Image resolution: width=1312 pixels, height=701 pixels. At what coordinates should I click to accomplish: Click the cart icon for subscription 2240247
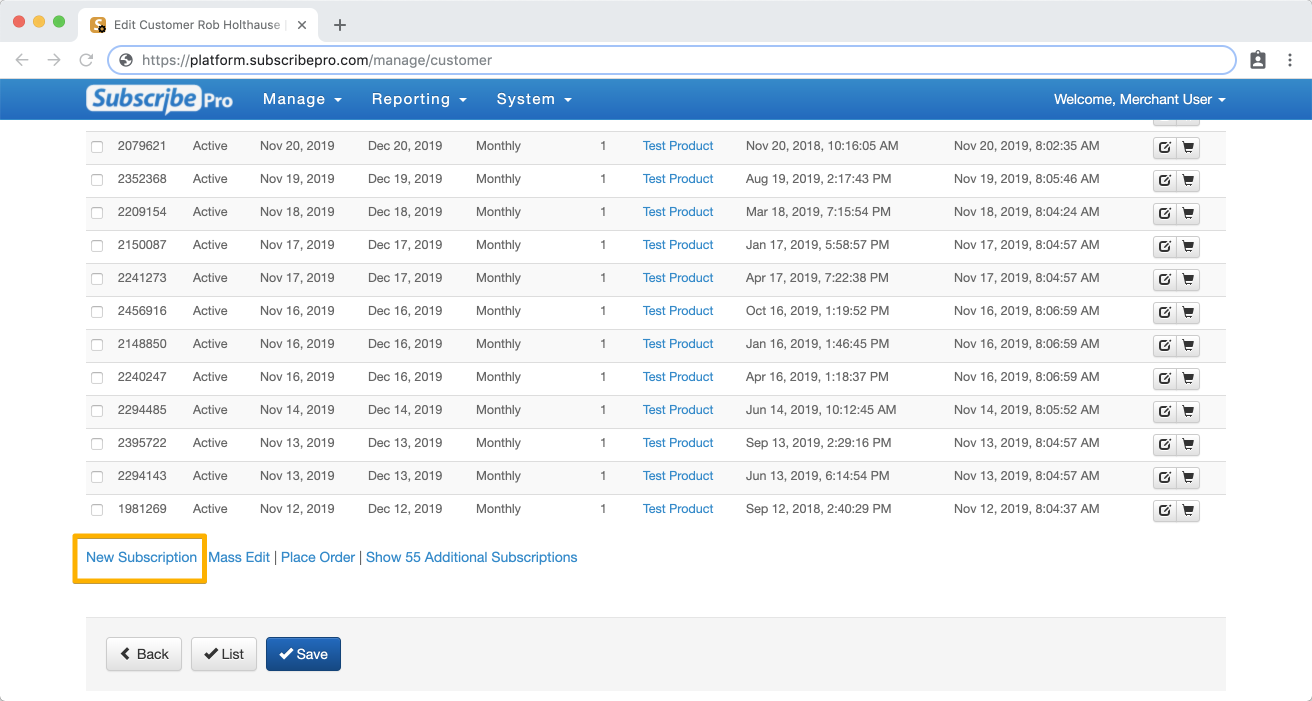coord(1188,379)
